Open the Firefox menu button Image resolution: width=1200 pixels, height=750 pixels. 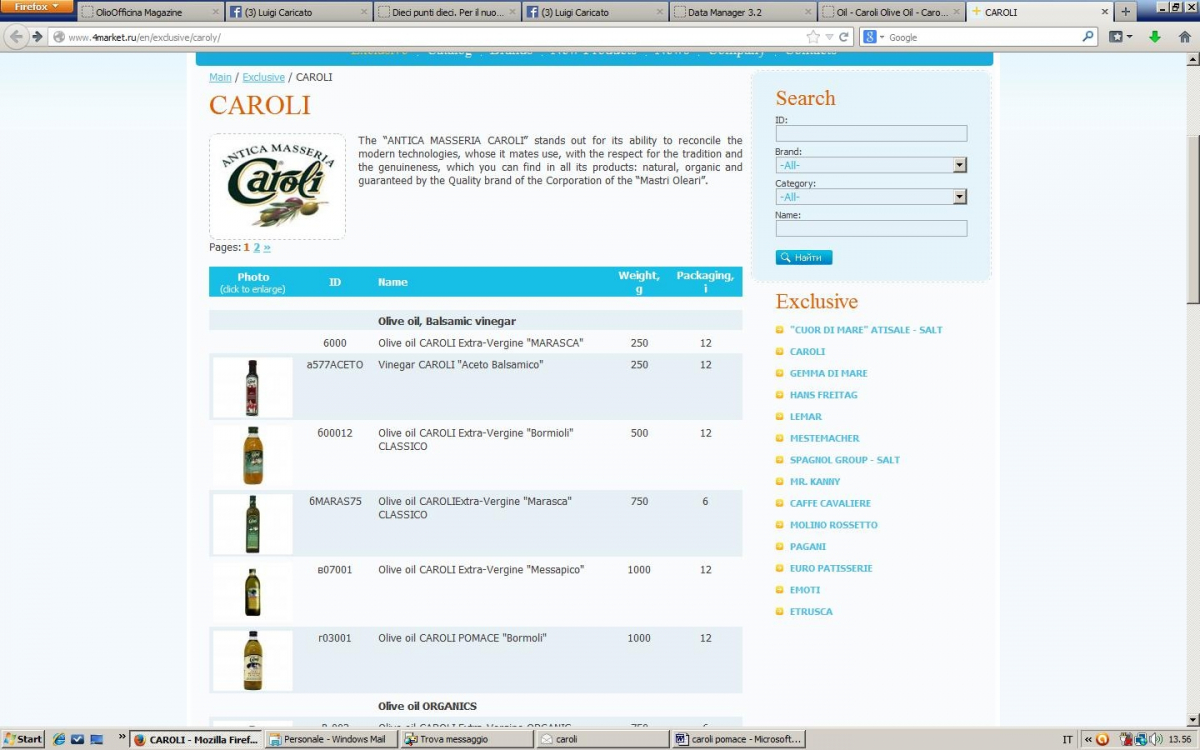[x=36, y=7]
